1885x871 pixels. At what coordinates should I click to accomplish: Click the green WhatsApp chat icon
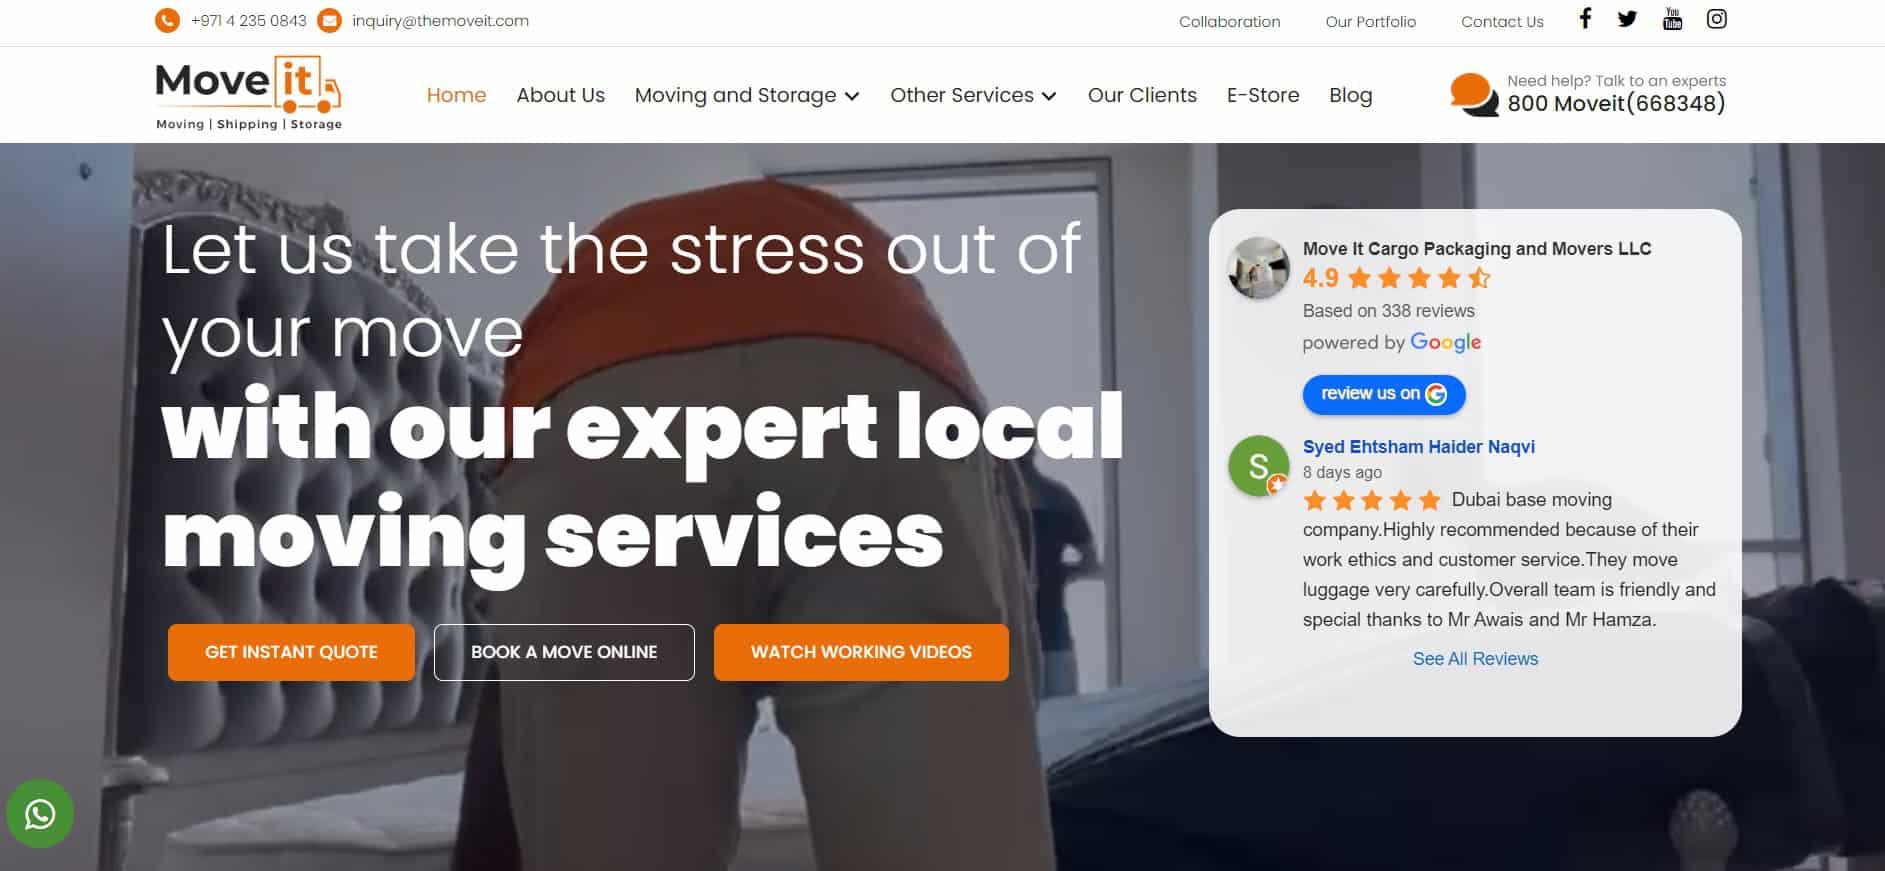click(40, 814)
